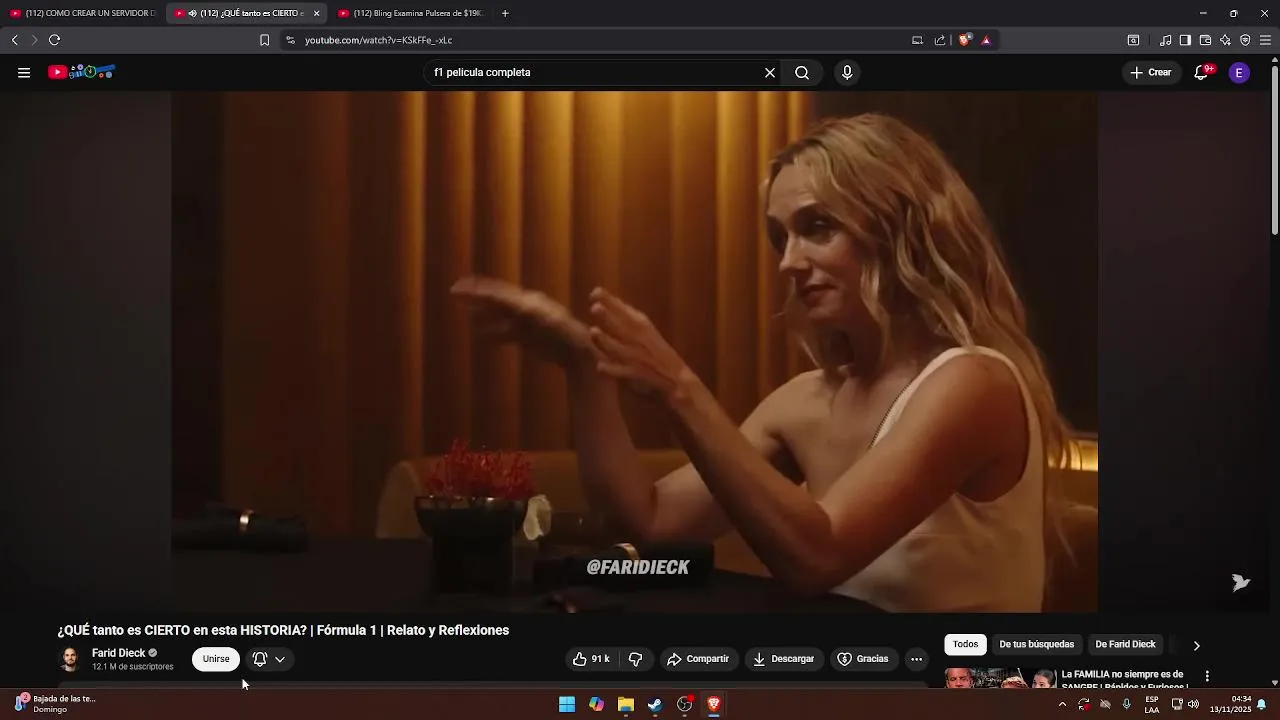Open Brave VPN shield icon
Viewport: 1280px width, 720px height.
click(1245, 40)
